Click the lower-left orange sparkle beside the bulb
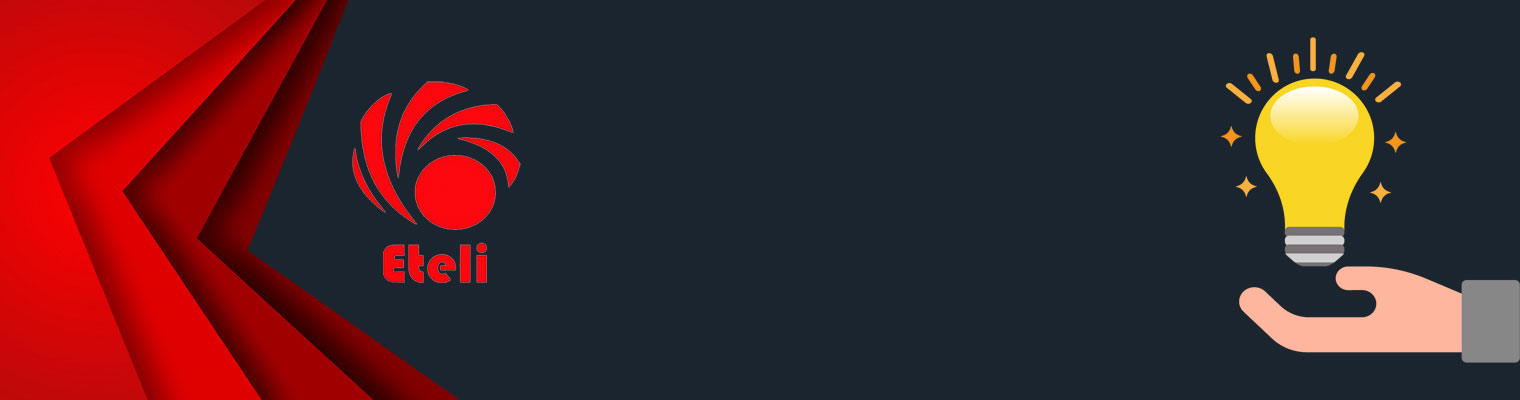1520x400 pixels. [x=1245, y=186]
